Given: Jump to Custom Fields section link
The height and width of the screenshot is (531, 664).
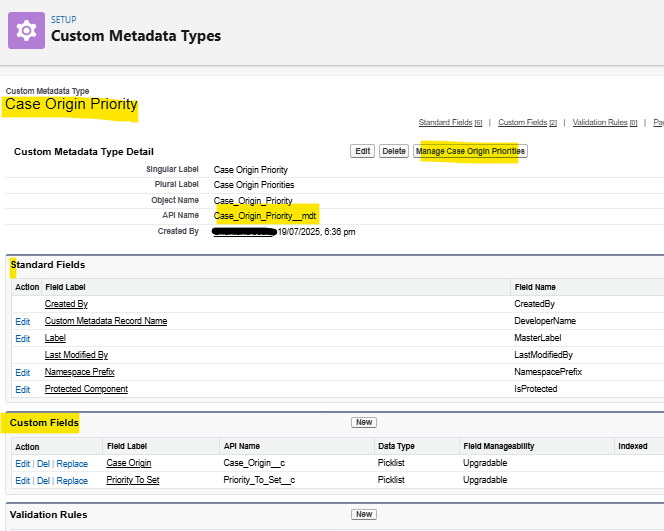Looking at the screenshot, I should pyautogui.click(x=523, y=122).
